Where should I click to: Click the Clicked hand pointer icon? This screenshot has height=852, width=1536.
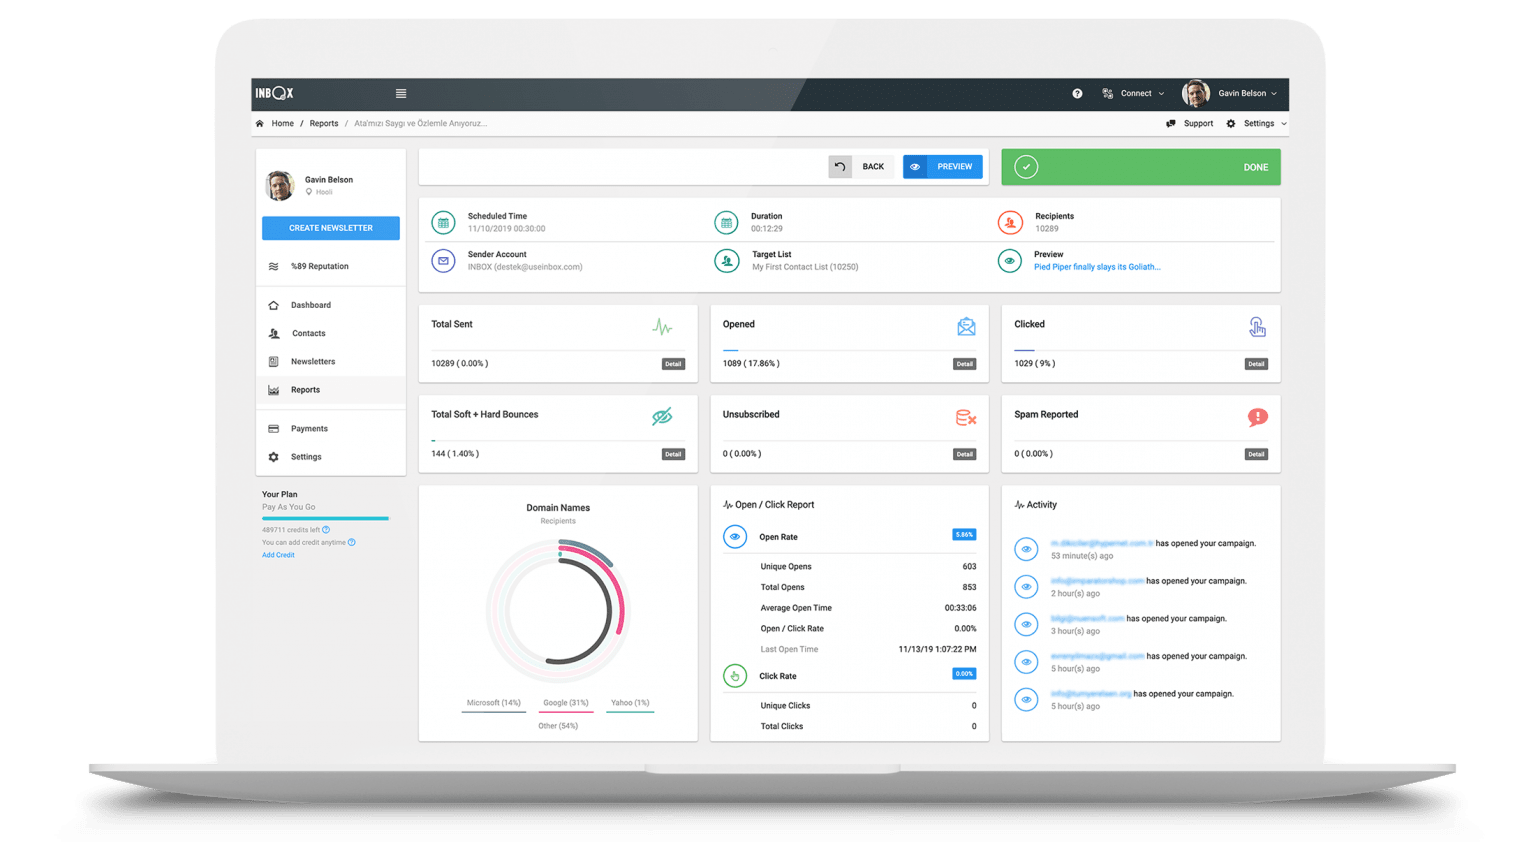coord(1257,327)
